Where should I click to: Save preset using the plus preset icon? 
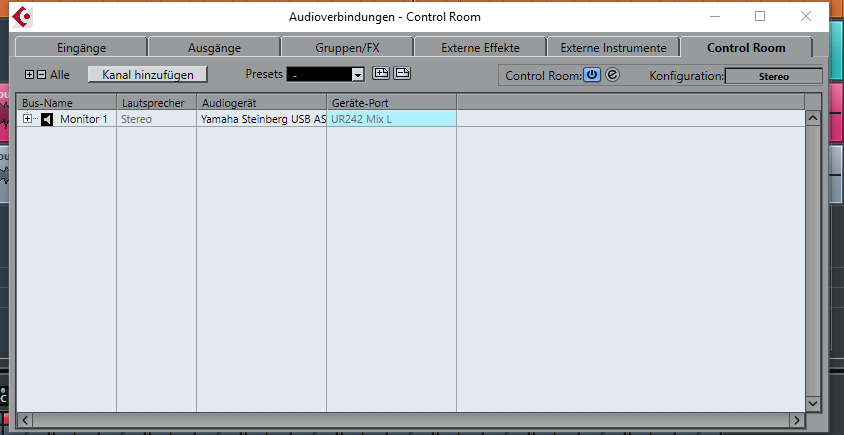click(x=381, y=73)
